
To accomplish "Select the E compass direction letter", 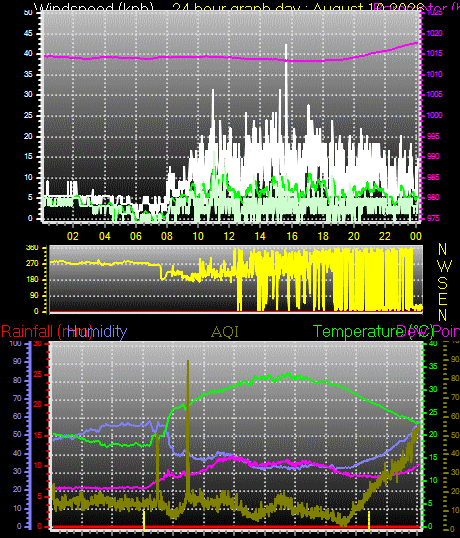I will point(443,299).
